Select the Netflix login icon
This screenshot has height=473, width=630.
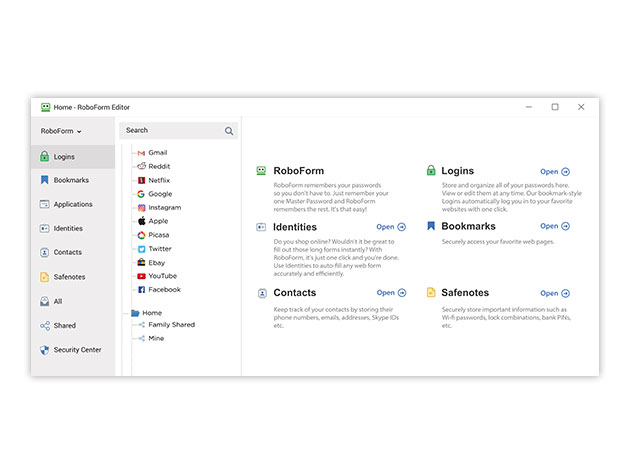(x=141, y=180)
